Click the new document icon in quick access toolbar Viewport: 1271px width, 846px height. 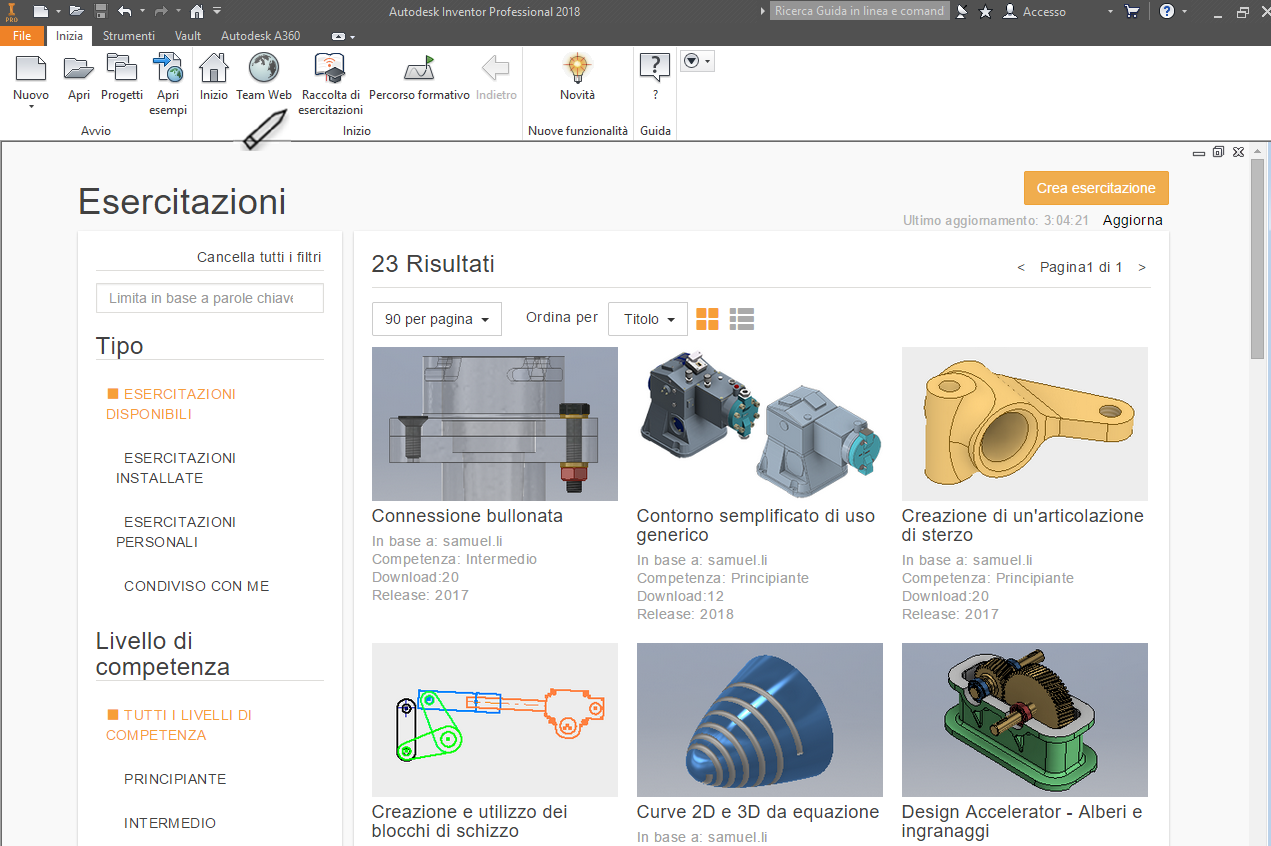click(40, 11)
